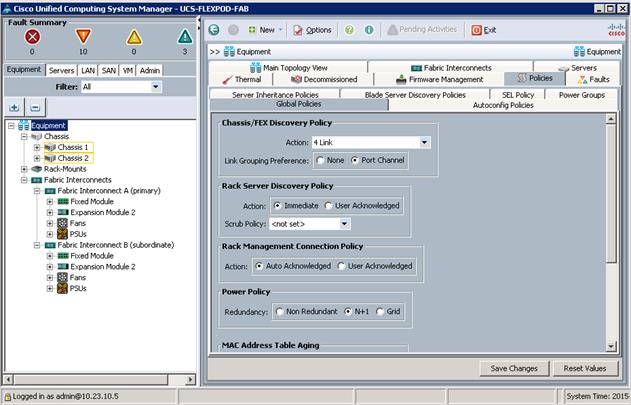Image resolution: width=631 pixels, height=405 pixels.
Task: Select Immediate rack server discovery action
Action: (277, 206)
